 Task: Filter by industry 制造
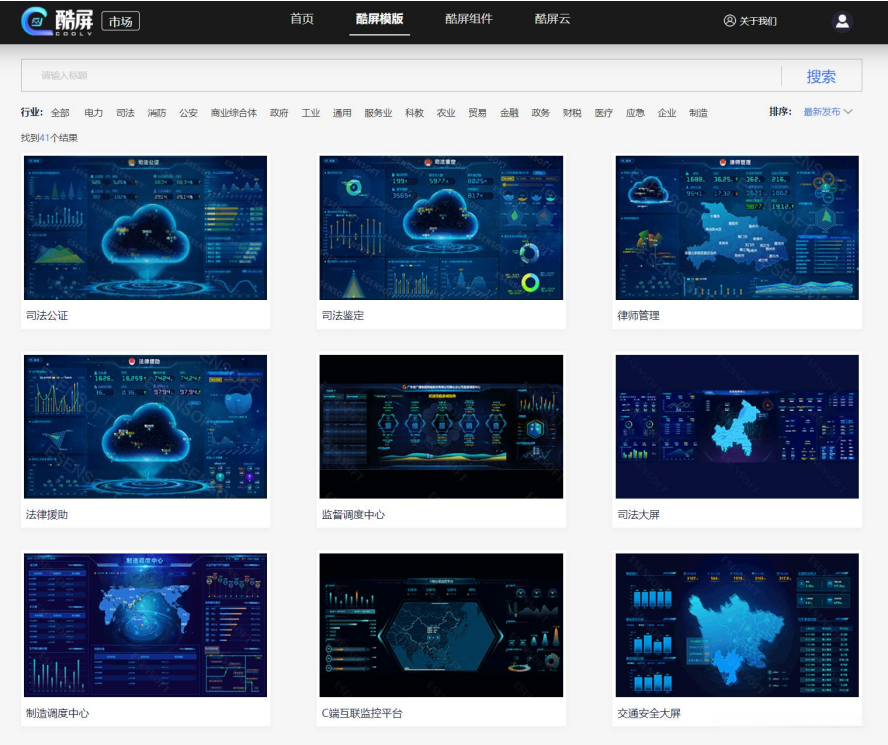(698, 113)
